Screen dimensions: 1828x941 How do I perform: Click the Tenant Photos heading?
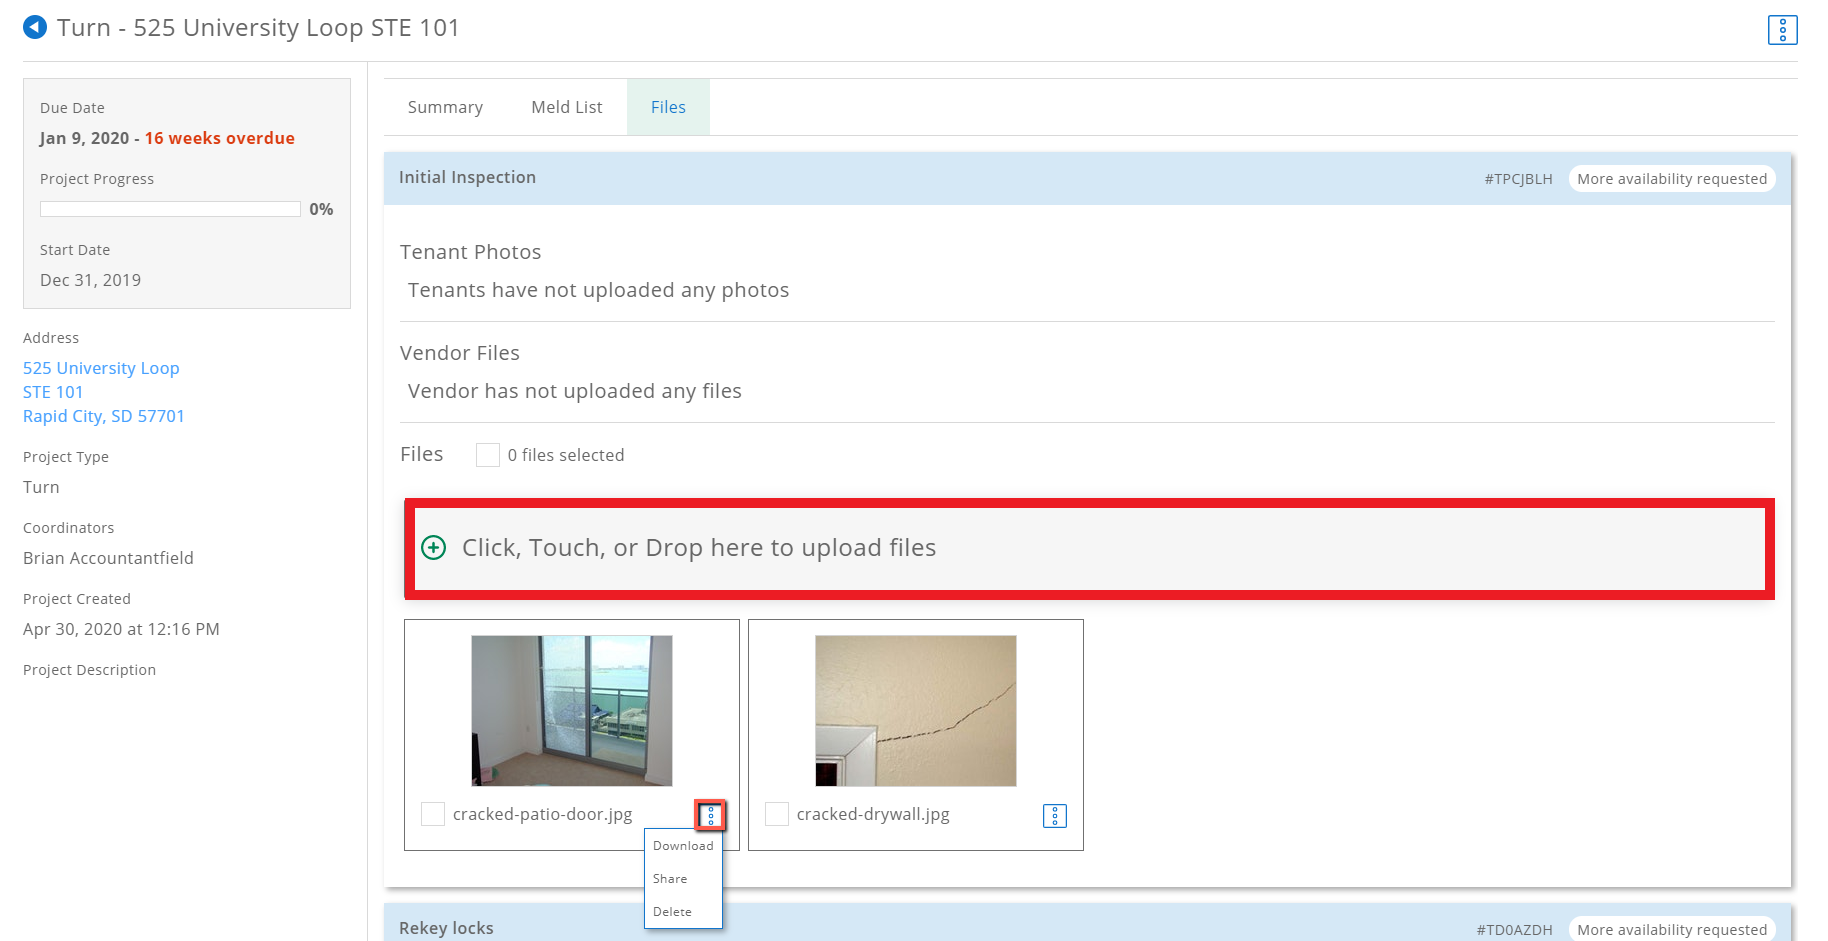[x=470, y=252]
